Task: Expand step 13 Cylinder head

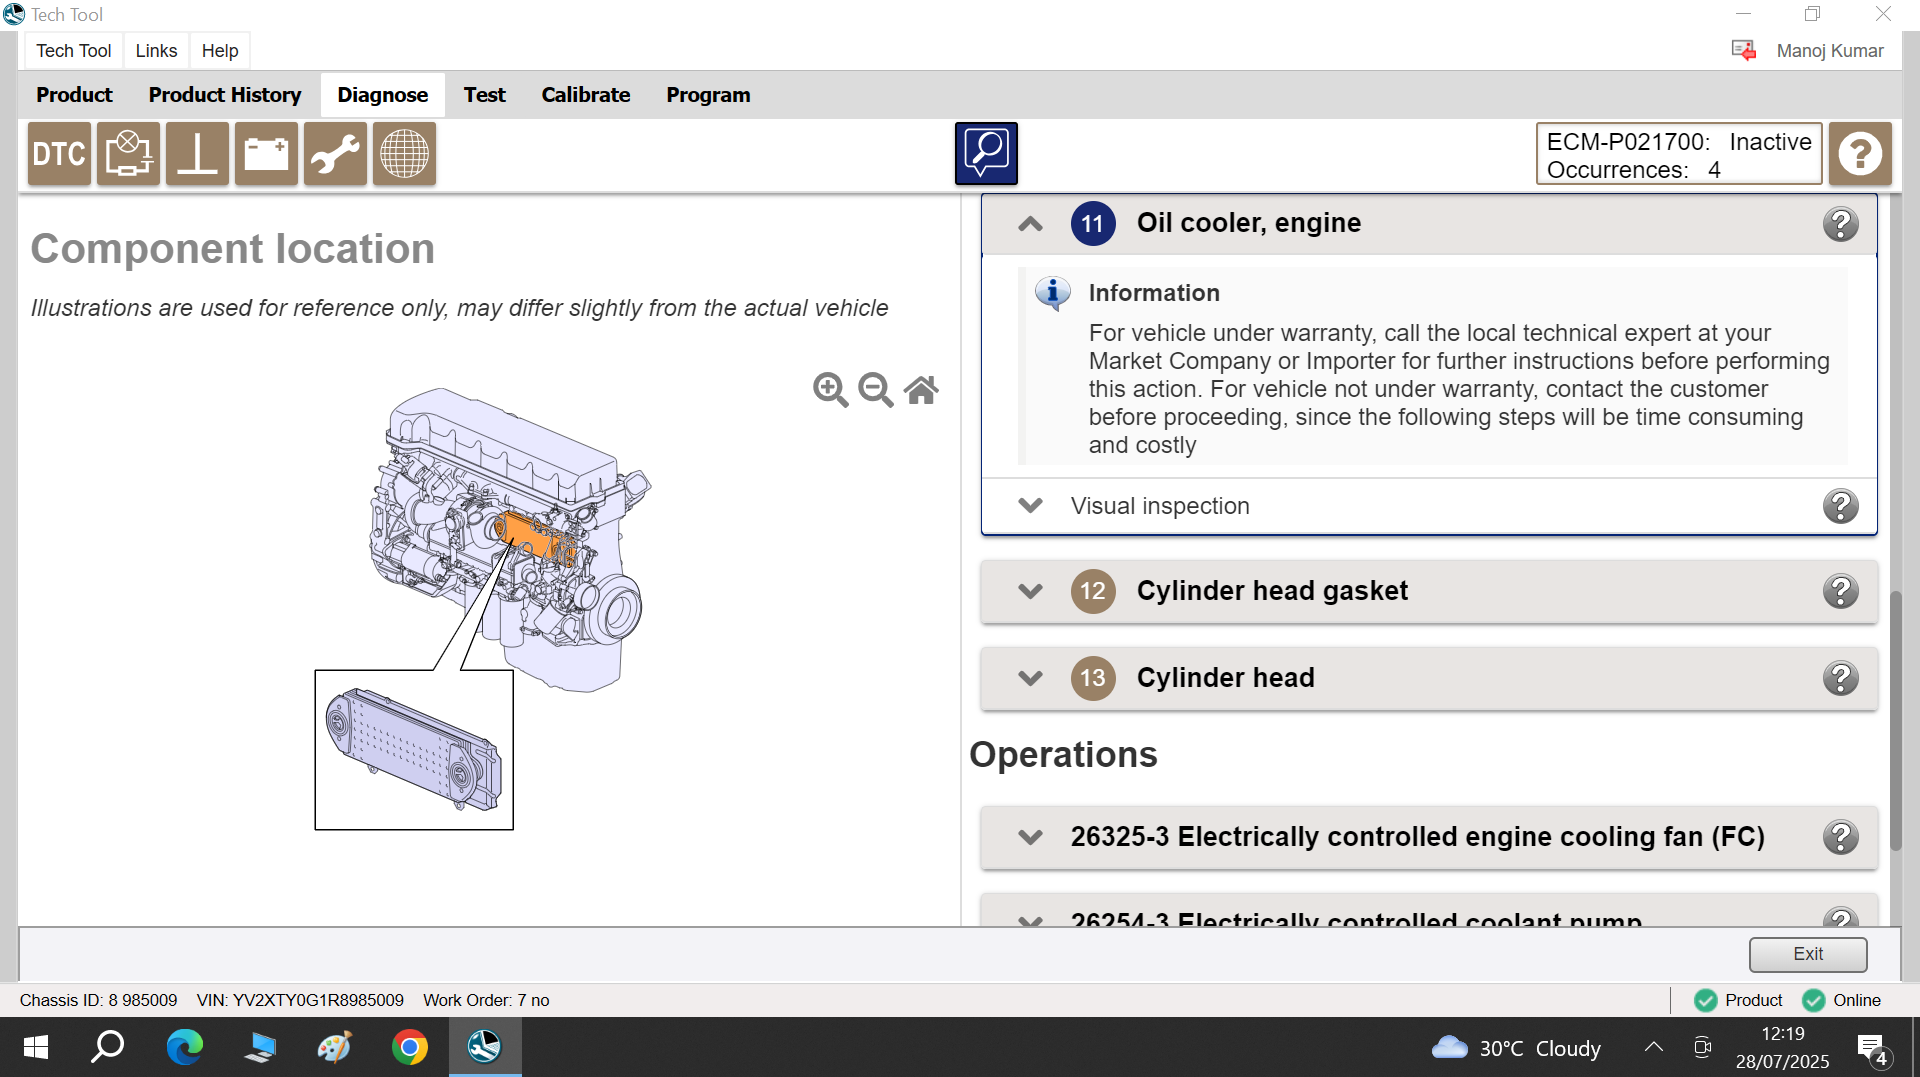Action: 1030,678
